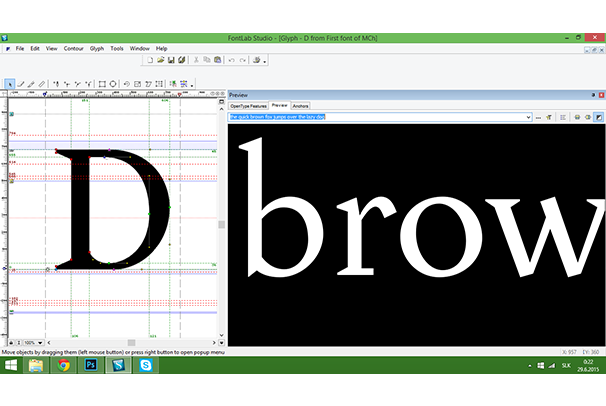Click the Copy toolbar icon
Image resolution: width=606 pixels, height=406 pixels.
click(x=205, y=60)
